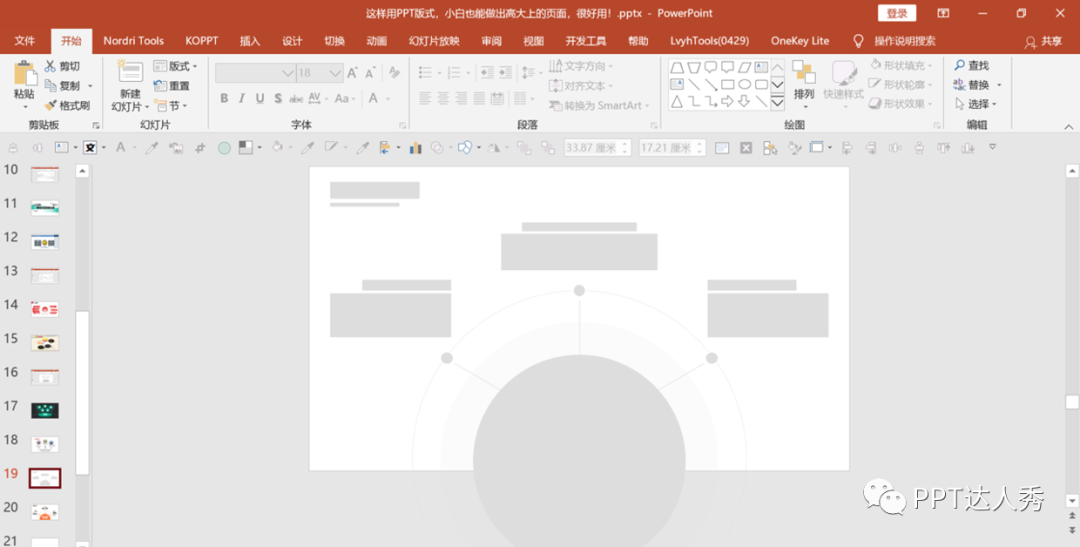Open the font name dropdown
The width and height of the screenshot is (1080, 547).
(288, 72)
